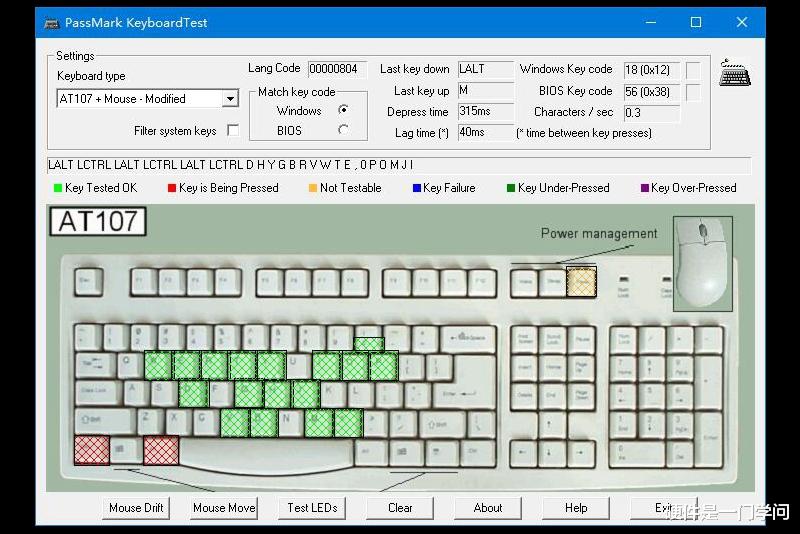
Task: Click the Mouse Move button
Action: click(x=224, y=508)
